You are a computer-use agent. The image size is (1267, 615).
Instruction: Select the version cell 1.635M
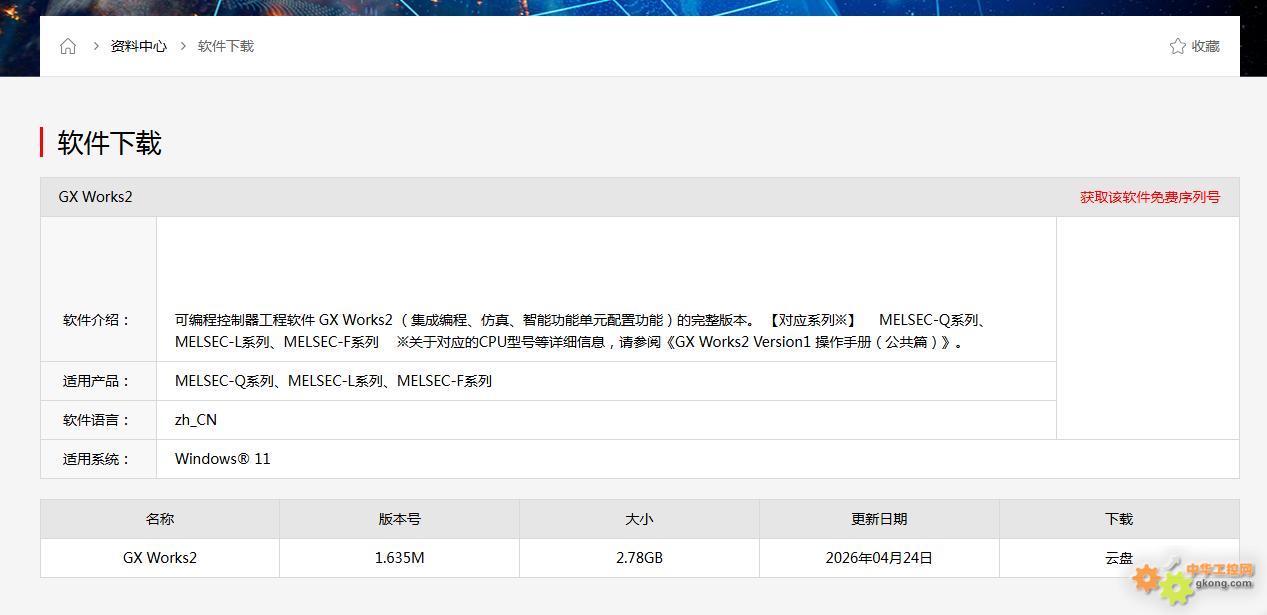pyautogui.click(x=399, y=558)
